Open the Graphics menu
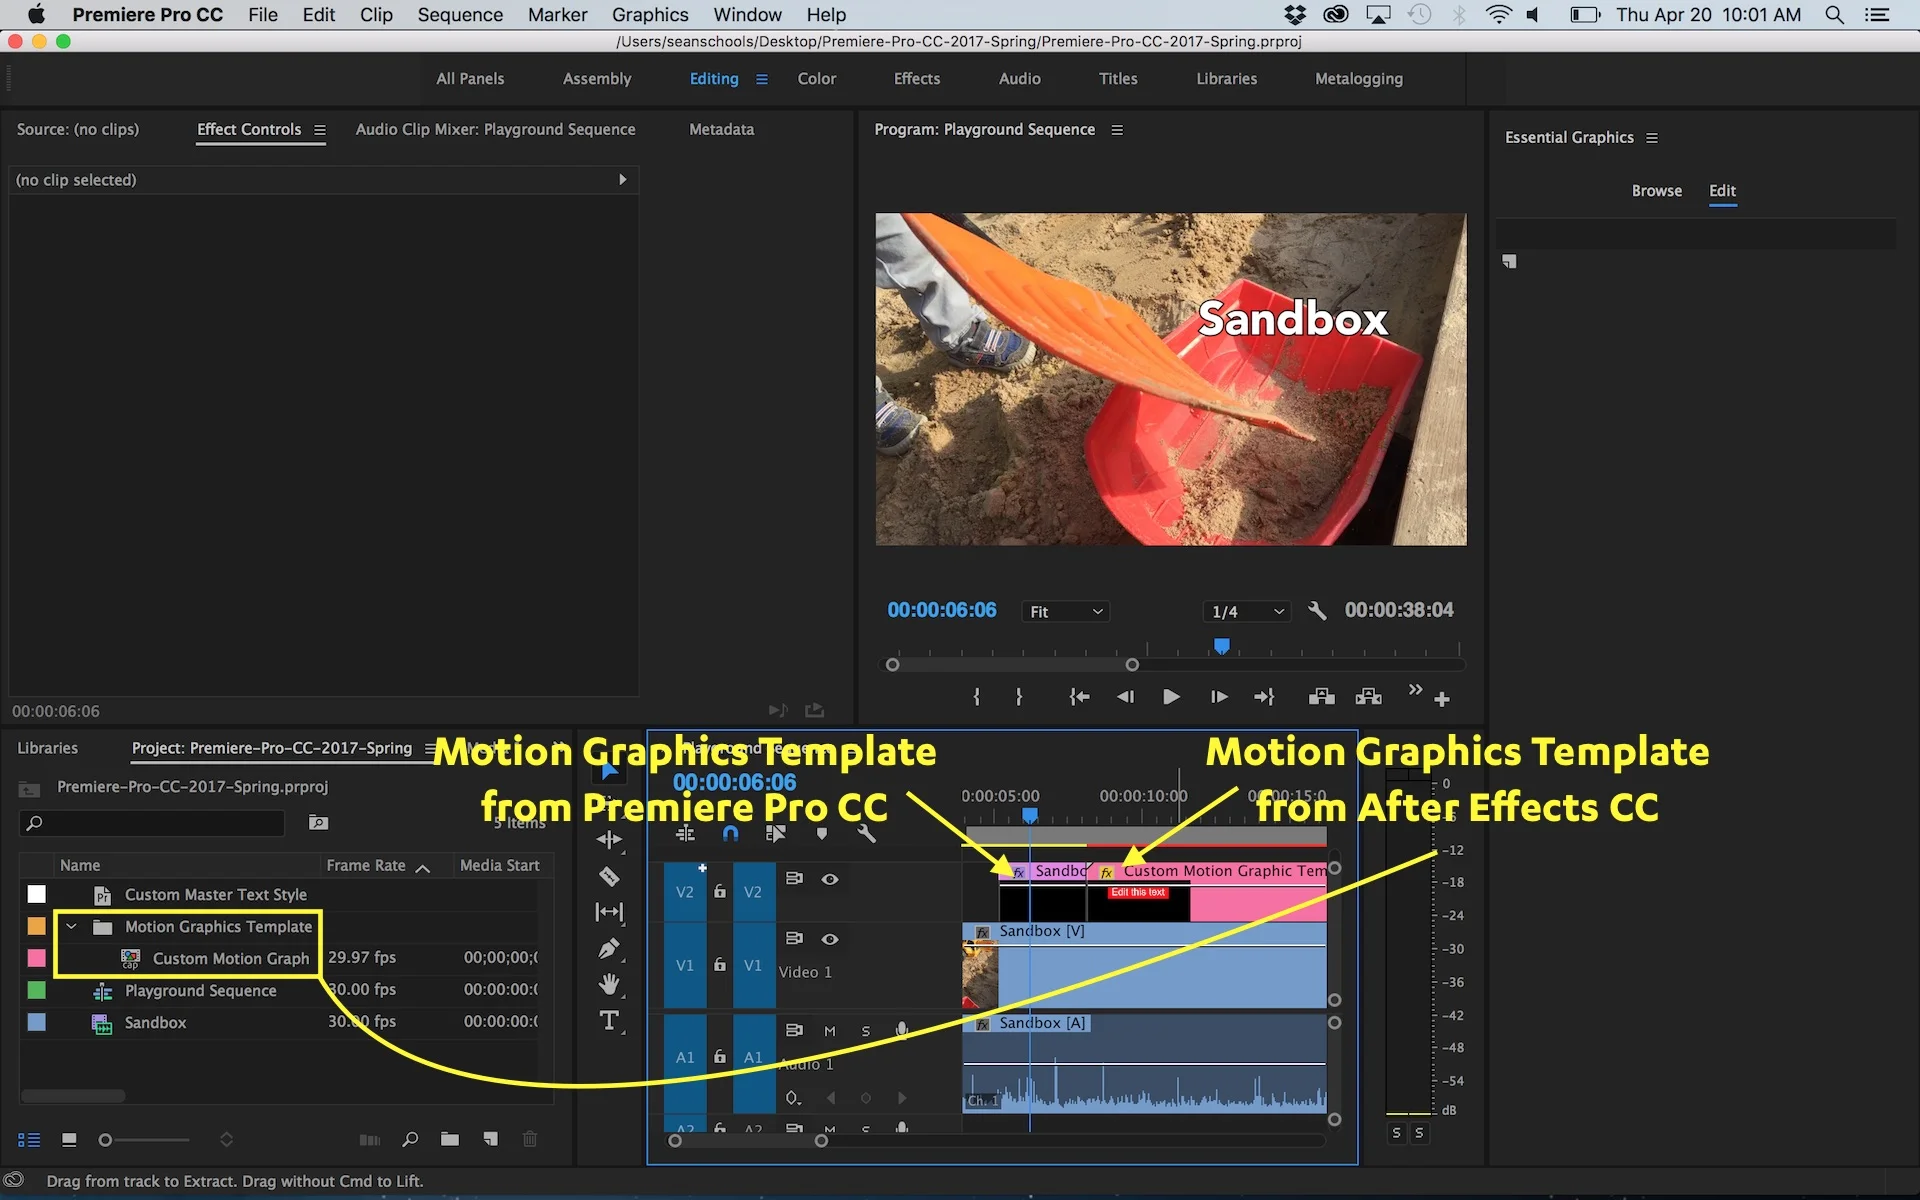Screen dimensions: 1920x1200 pyautogui.click(x=649, y=15)
